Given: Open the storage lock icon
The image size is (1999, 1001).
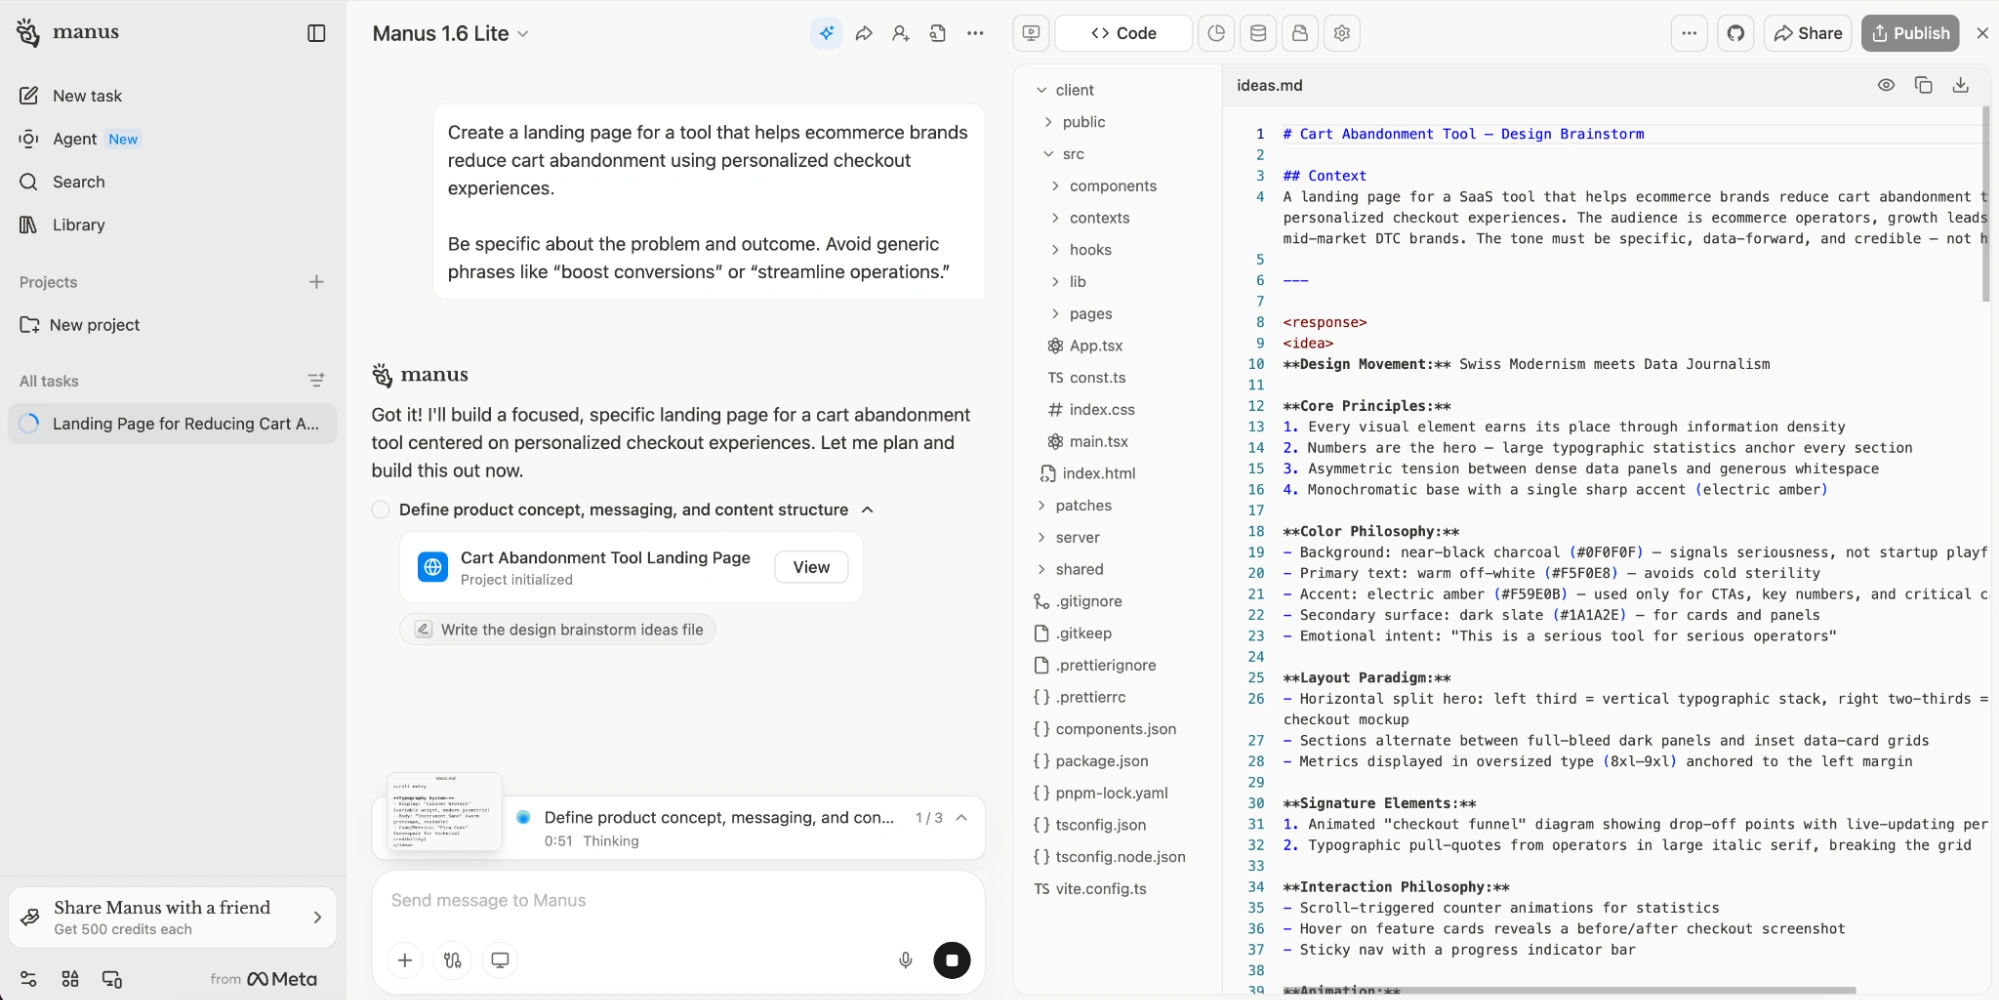Looking at the screenshot, I should point(1300,33).
